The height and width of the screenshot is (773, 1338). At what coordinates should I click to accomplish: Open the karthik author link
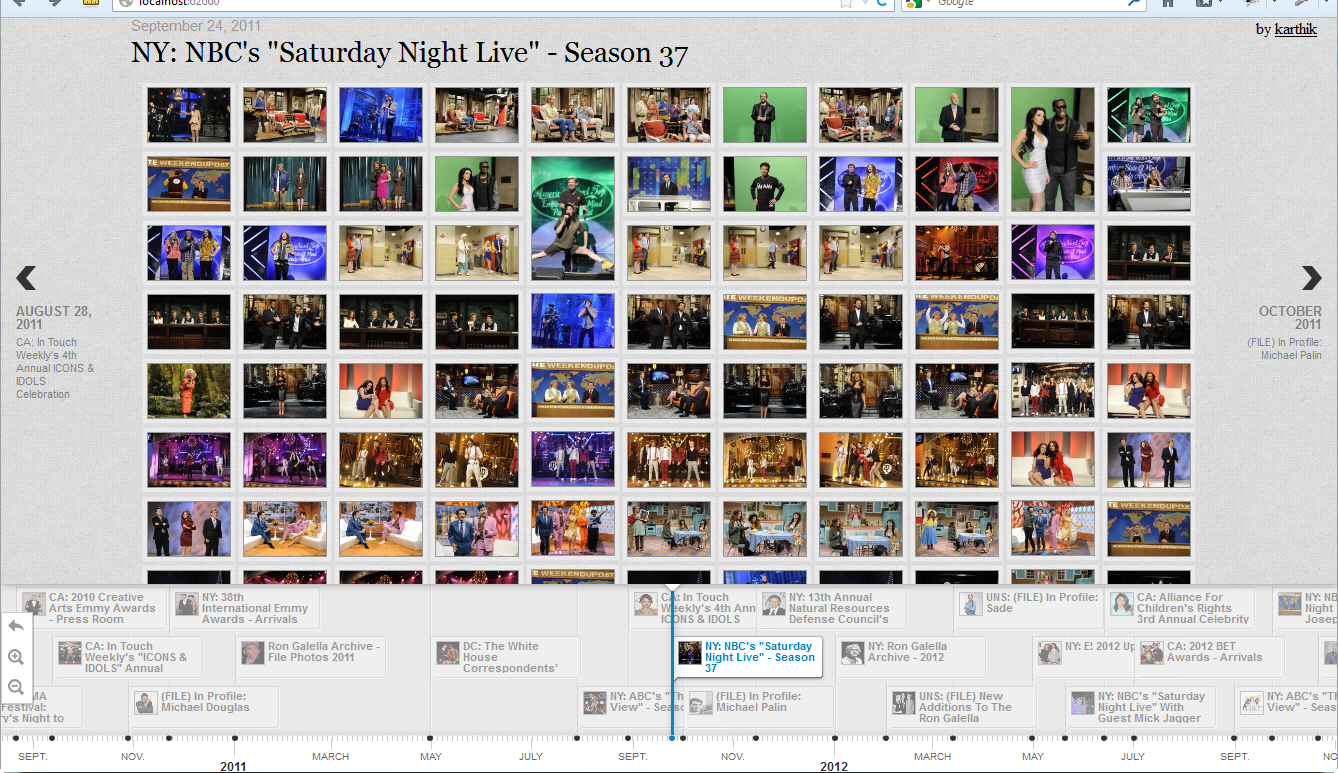coord(1296,29)
